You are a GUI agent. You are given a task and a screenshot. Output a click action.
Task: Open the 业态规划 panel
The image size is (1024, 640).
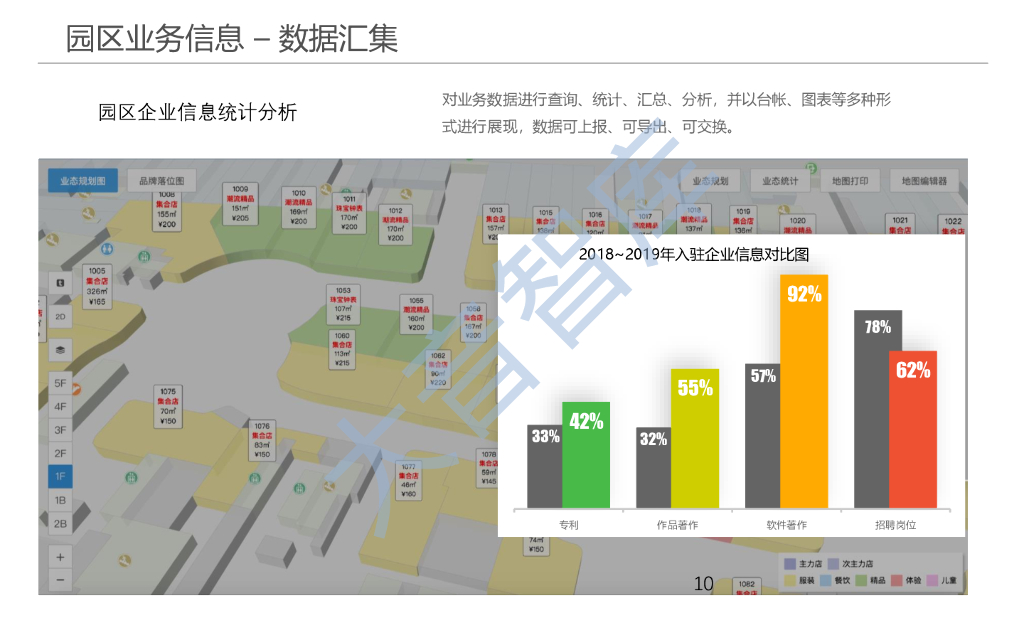pos(712,180)
